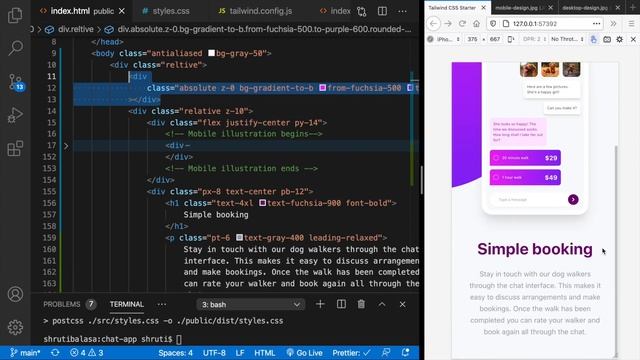Toggle touch simulation in responsive mode
The height and width of the screenshot is (360, 640).
pyautogui.click(x=593, y=39)
